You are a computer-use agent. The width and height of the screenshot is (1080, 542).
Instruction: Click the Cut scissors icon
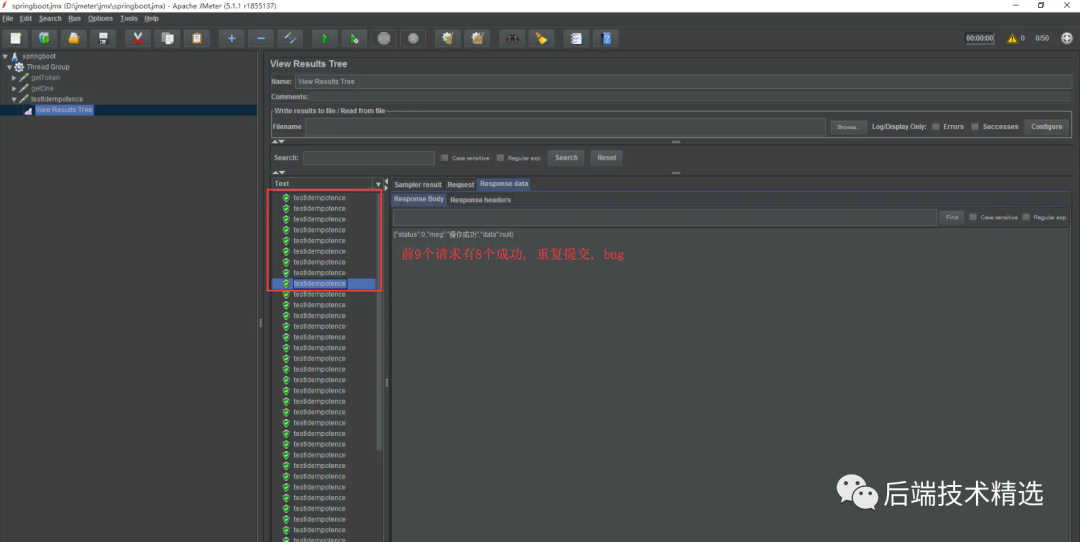138,39
